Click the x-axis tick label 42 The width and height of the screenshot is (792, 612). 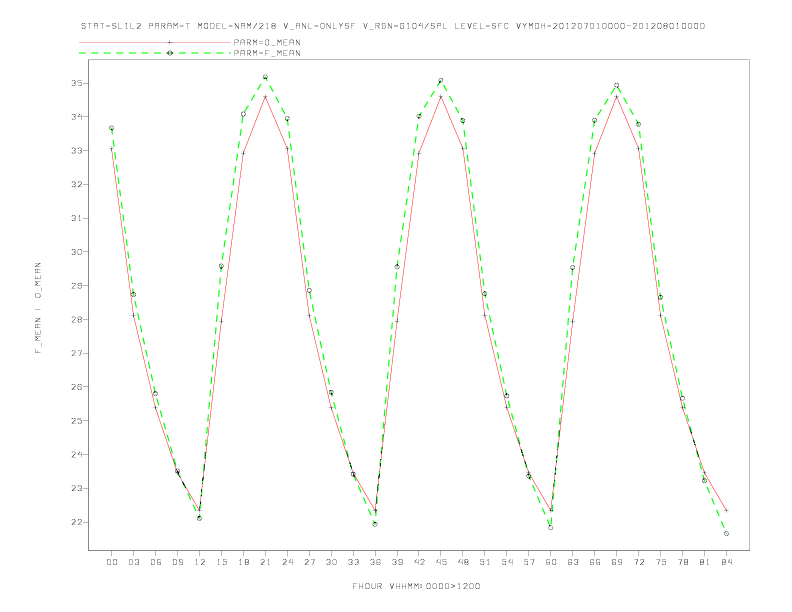pyautogui.click(x=419, y=562)
